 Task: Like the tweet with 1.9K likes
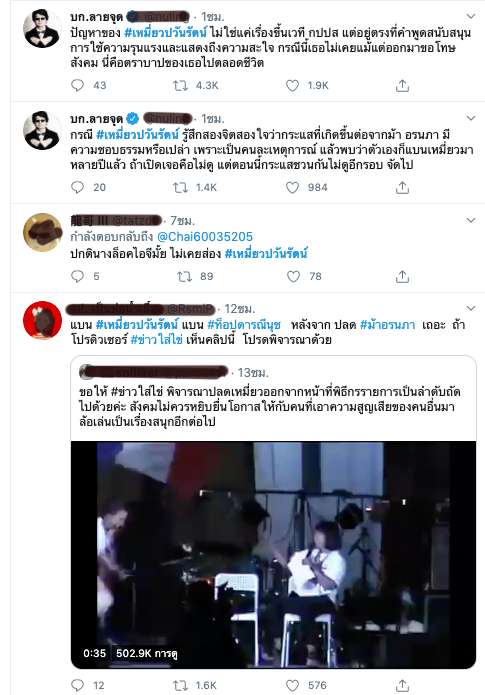[x=292, y=85]
